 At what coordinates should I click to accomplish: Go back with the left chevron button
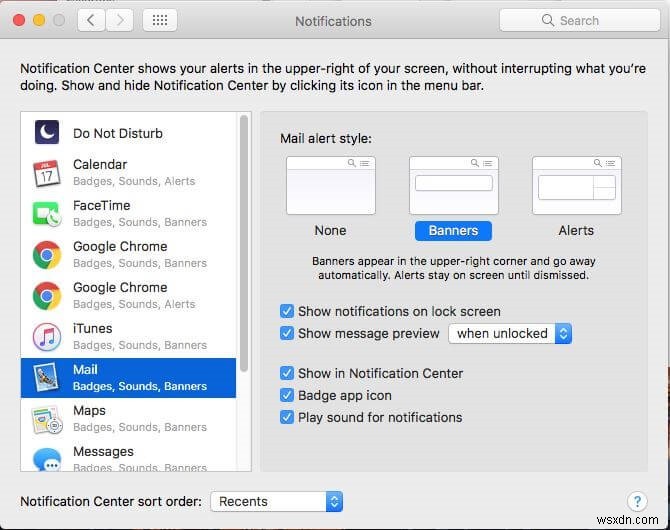pos(91,20)
